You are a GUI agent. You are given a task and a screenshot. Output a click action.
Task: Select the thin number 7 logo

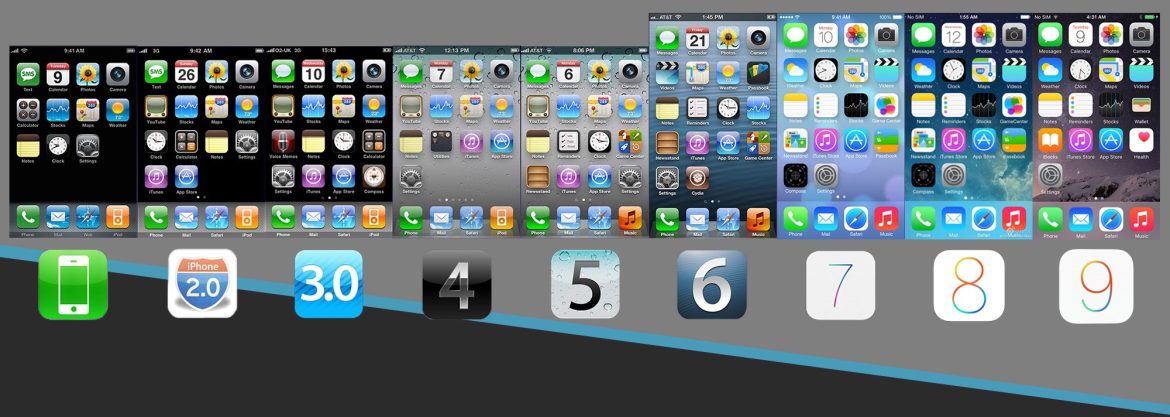click(x=840, y=286)
